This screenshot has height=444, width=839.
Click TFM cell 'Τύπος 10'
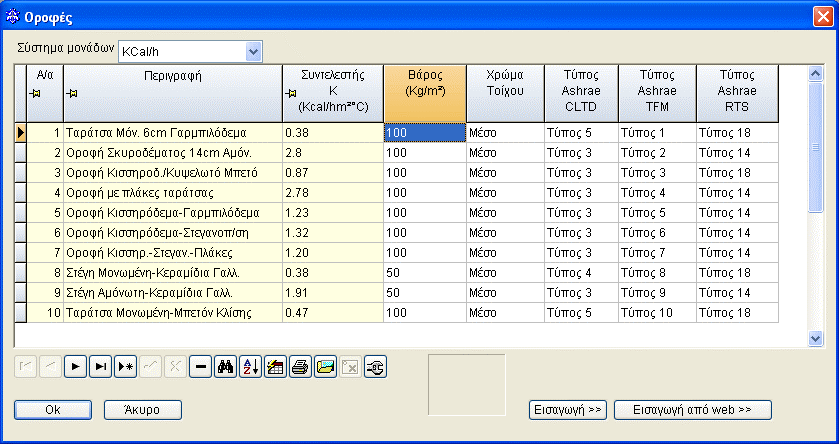(x=657, y=312)
